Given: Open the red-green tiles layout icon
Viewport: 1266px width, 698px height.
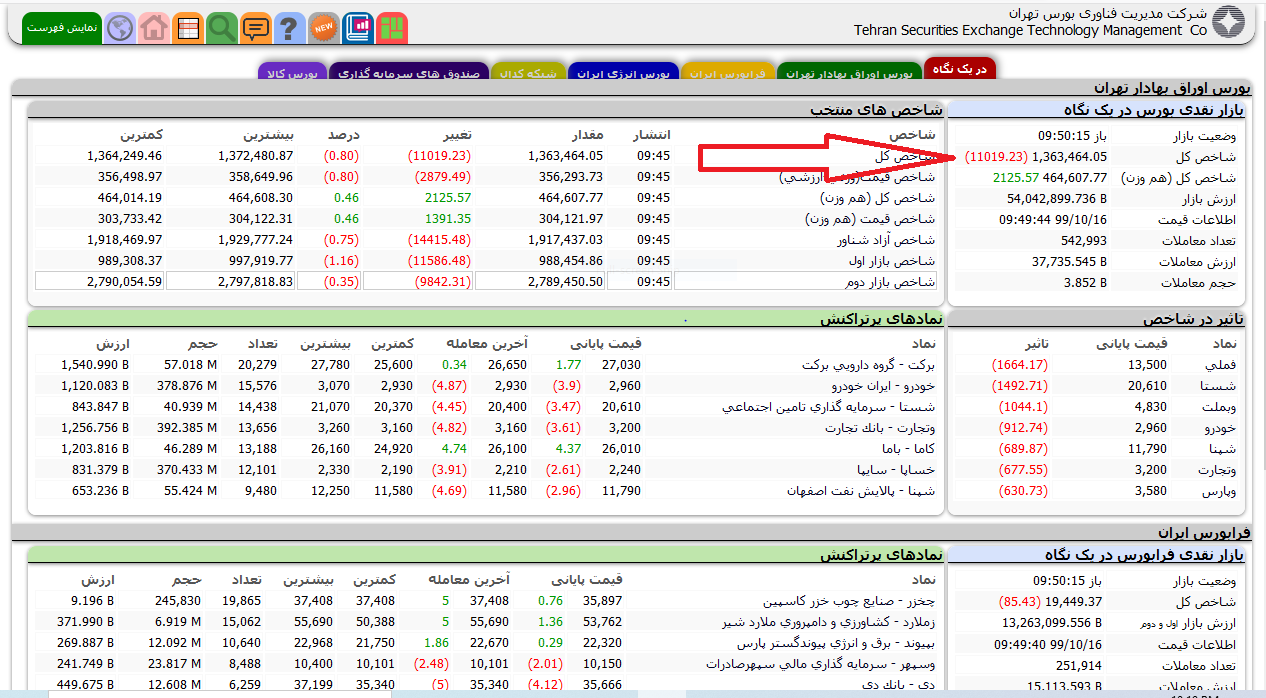Looking at the screenshot, I should [x=392, y=28].
